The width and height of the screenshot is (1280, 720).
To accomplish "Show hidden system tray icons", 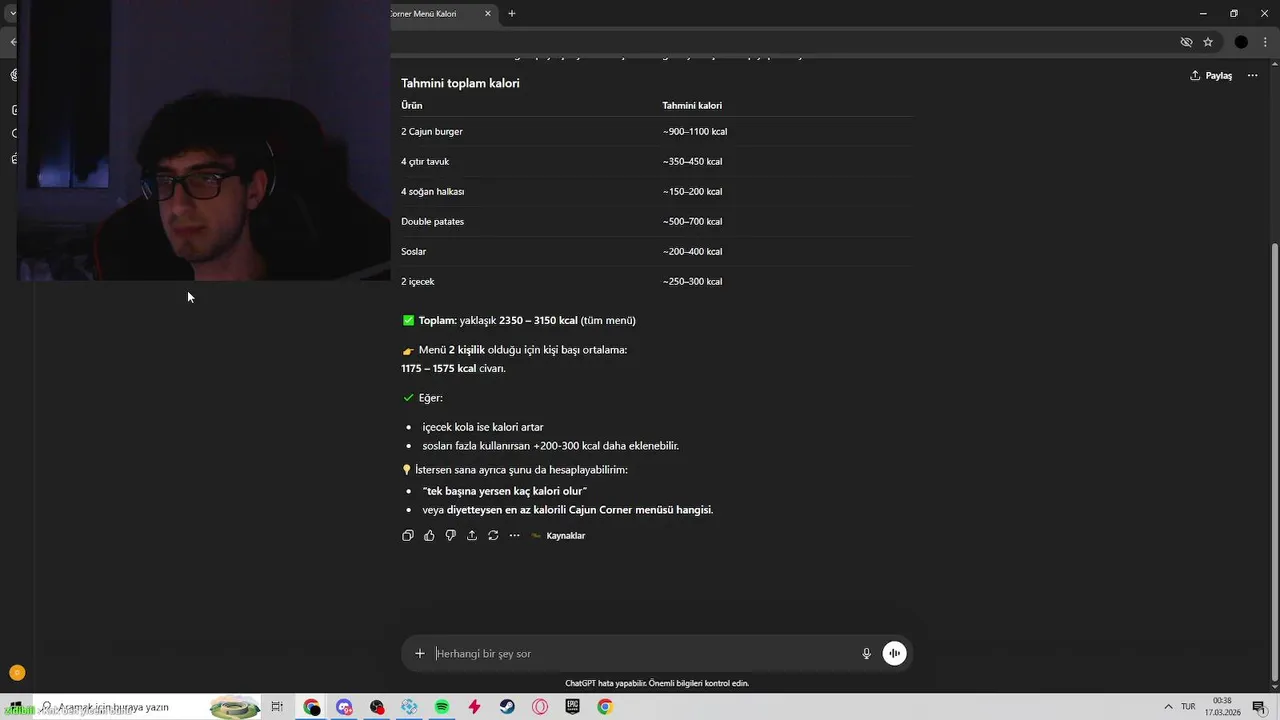I will pos(1168,707).
